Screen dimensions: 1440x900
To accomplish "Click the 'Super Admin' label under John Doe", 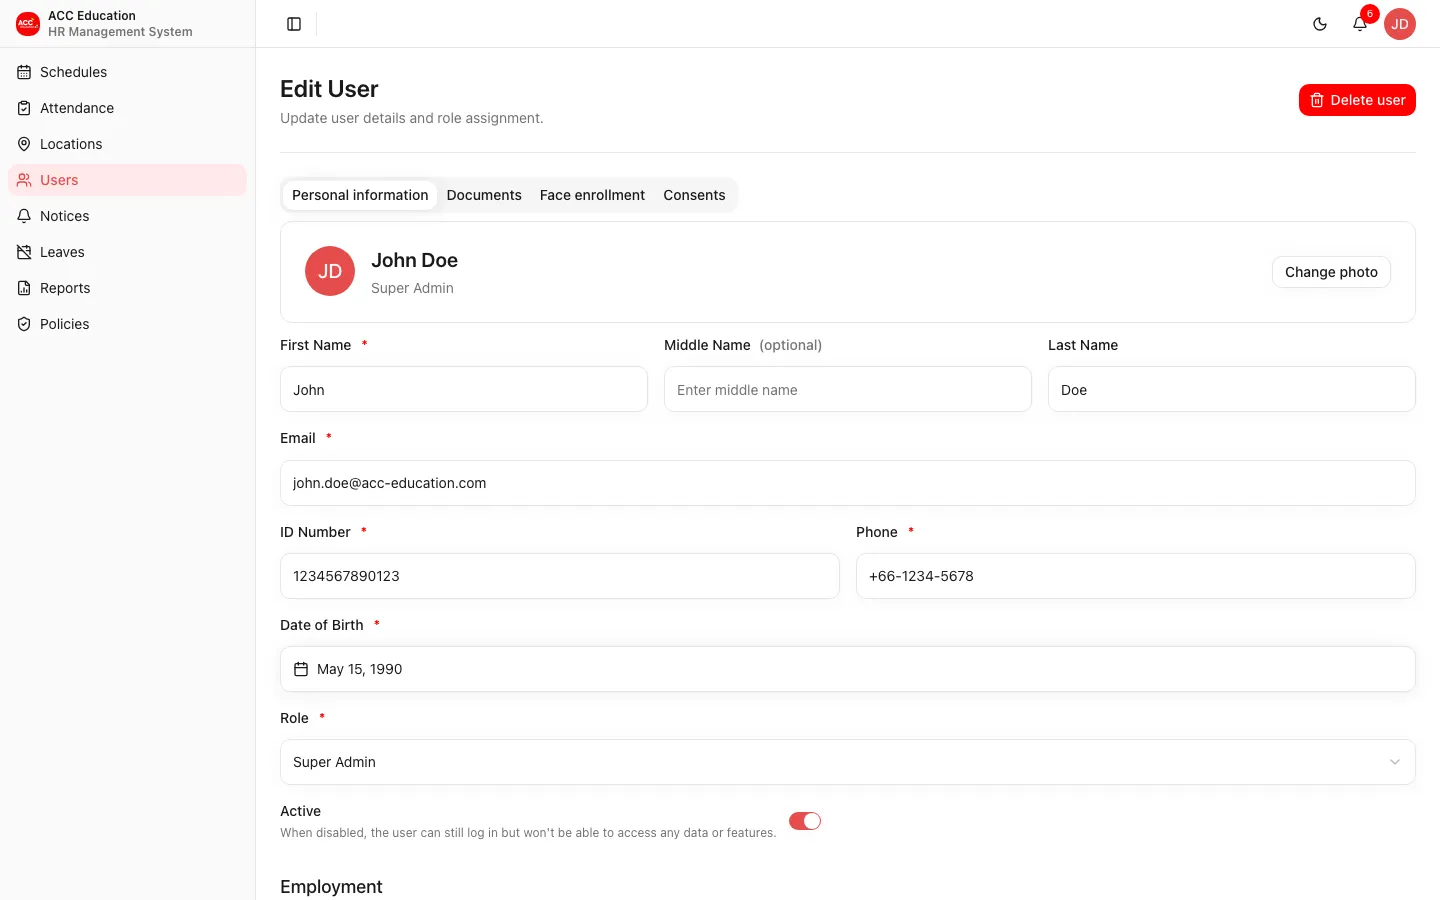I will (412, 288).
